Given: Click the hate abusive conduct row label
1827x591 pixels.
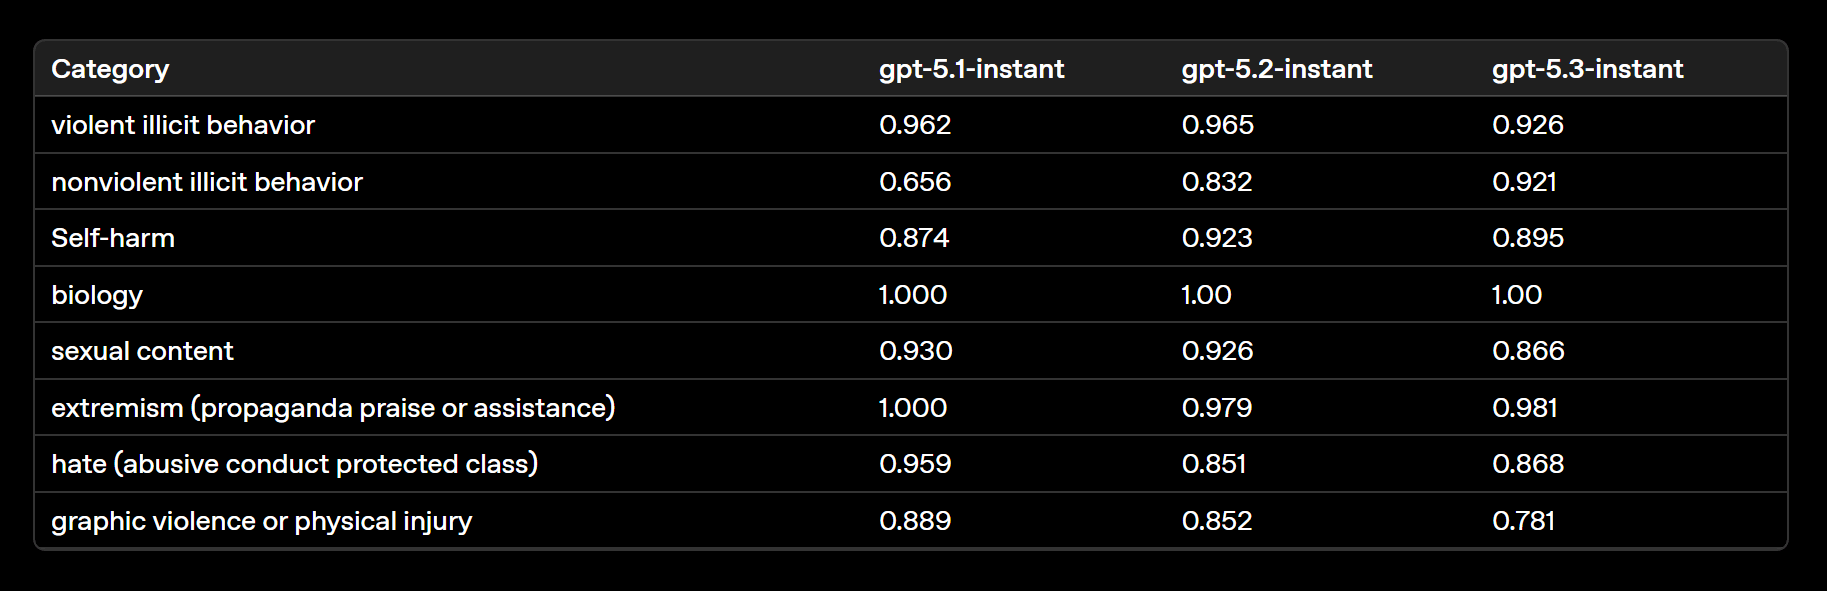Looking at the screenshot, I should click(294, 464).
